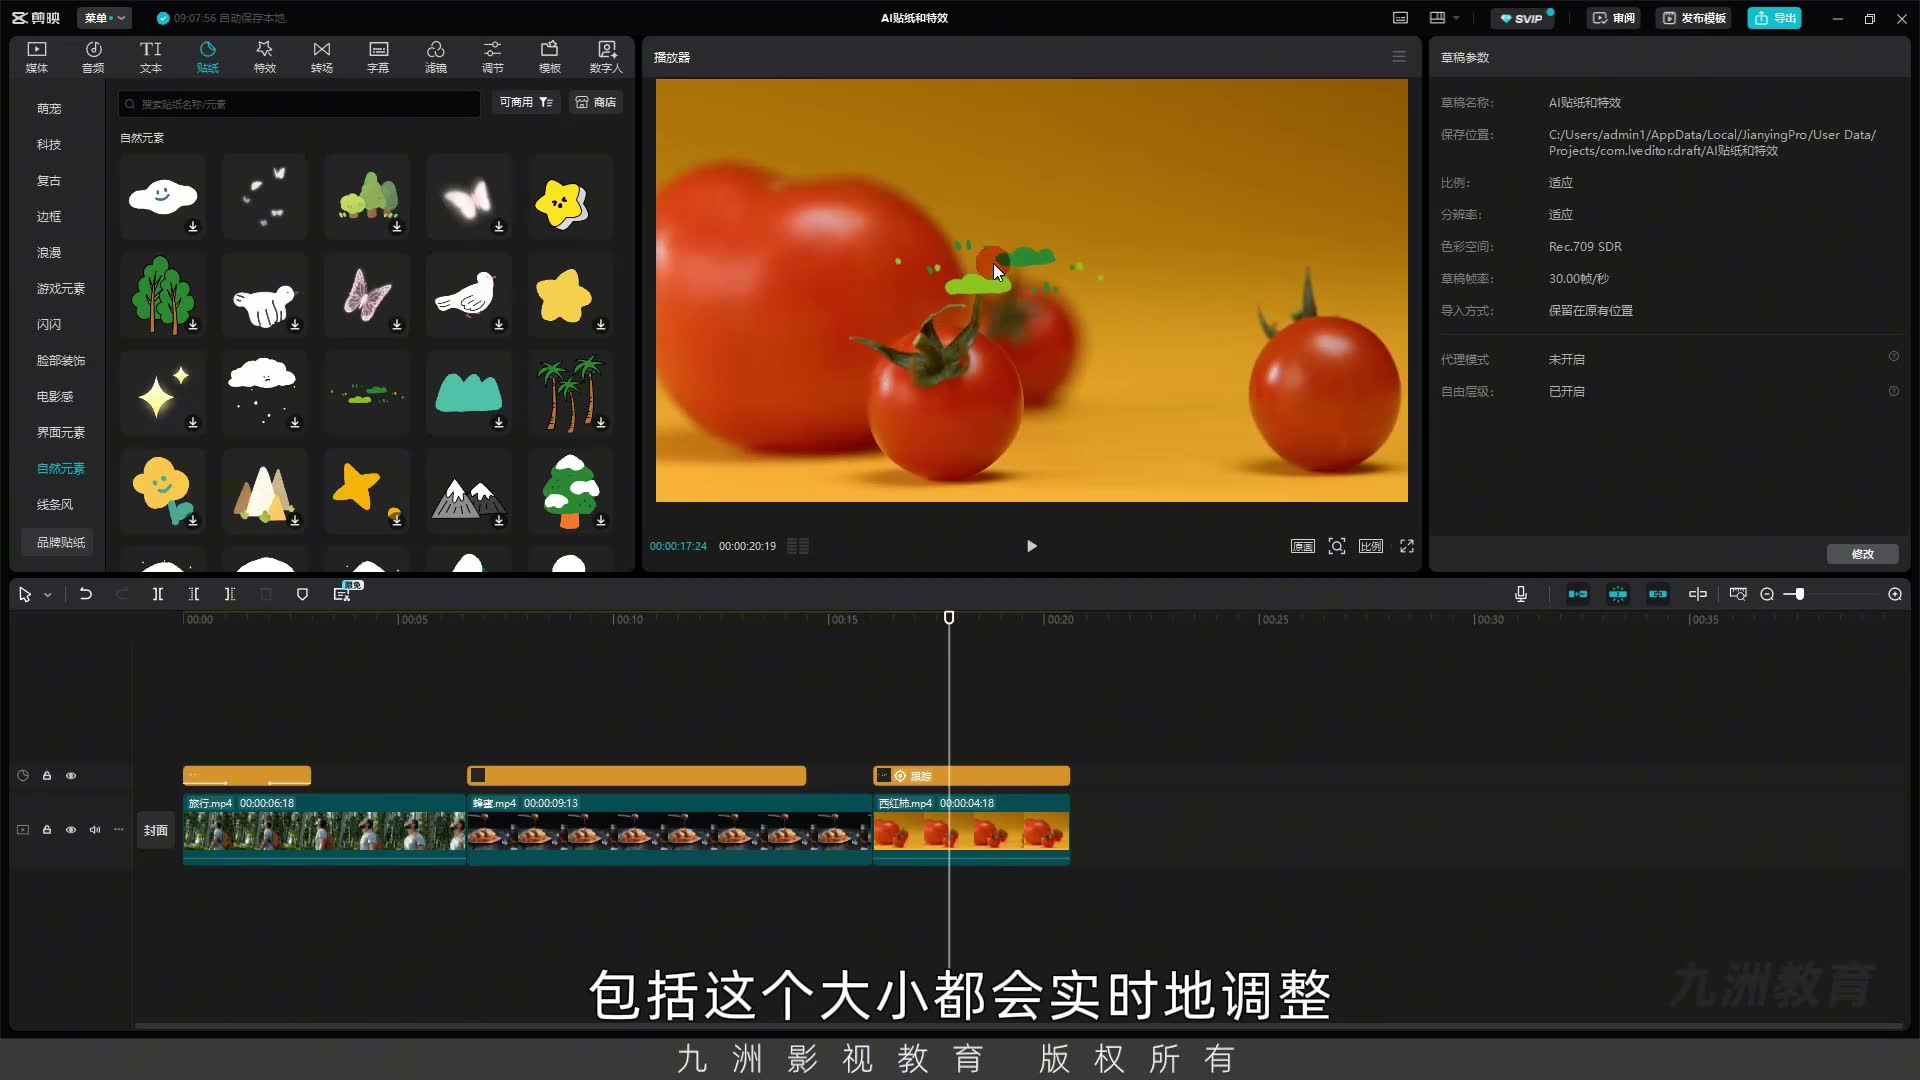Select the palm trees sticker thumbnail

click(571, 393)
